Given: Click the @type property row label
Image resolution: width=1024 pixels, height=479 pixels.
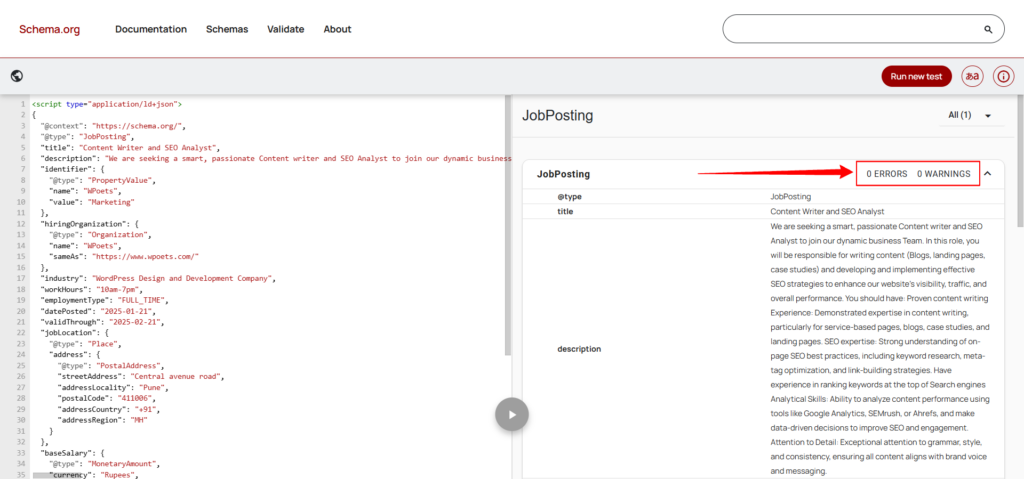Looking at the screenshot, I should (569, 196).
